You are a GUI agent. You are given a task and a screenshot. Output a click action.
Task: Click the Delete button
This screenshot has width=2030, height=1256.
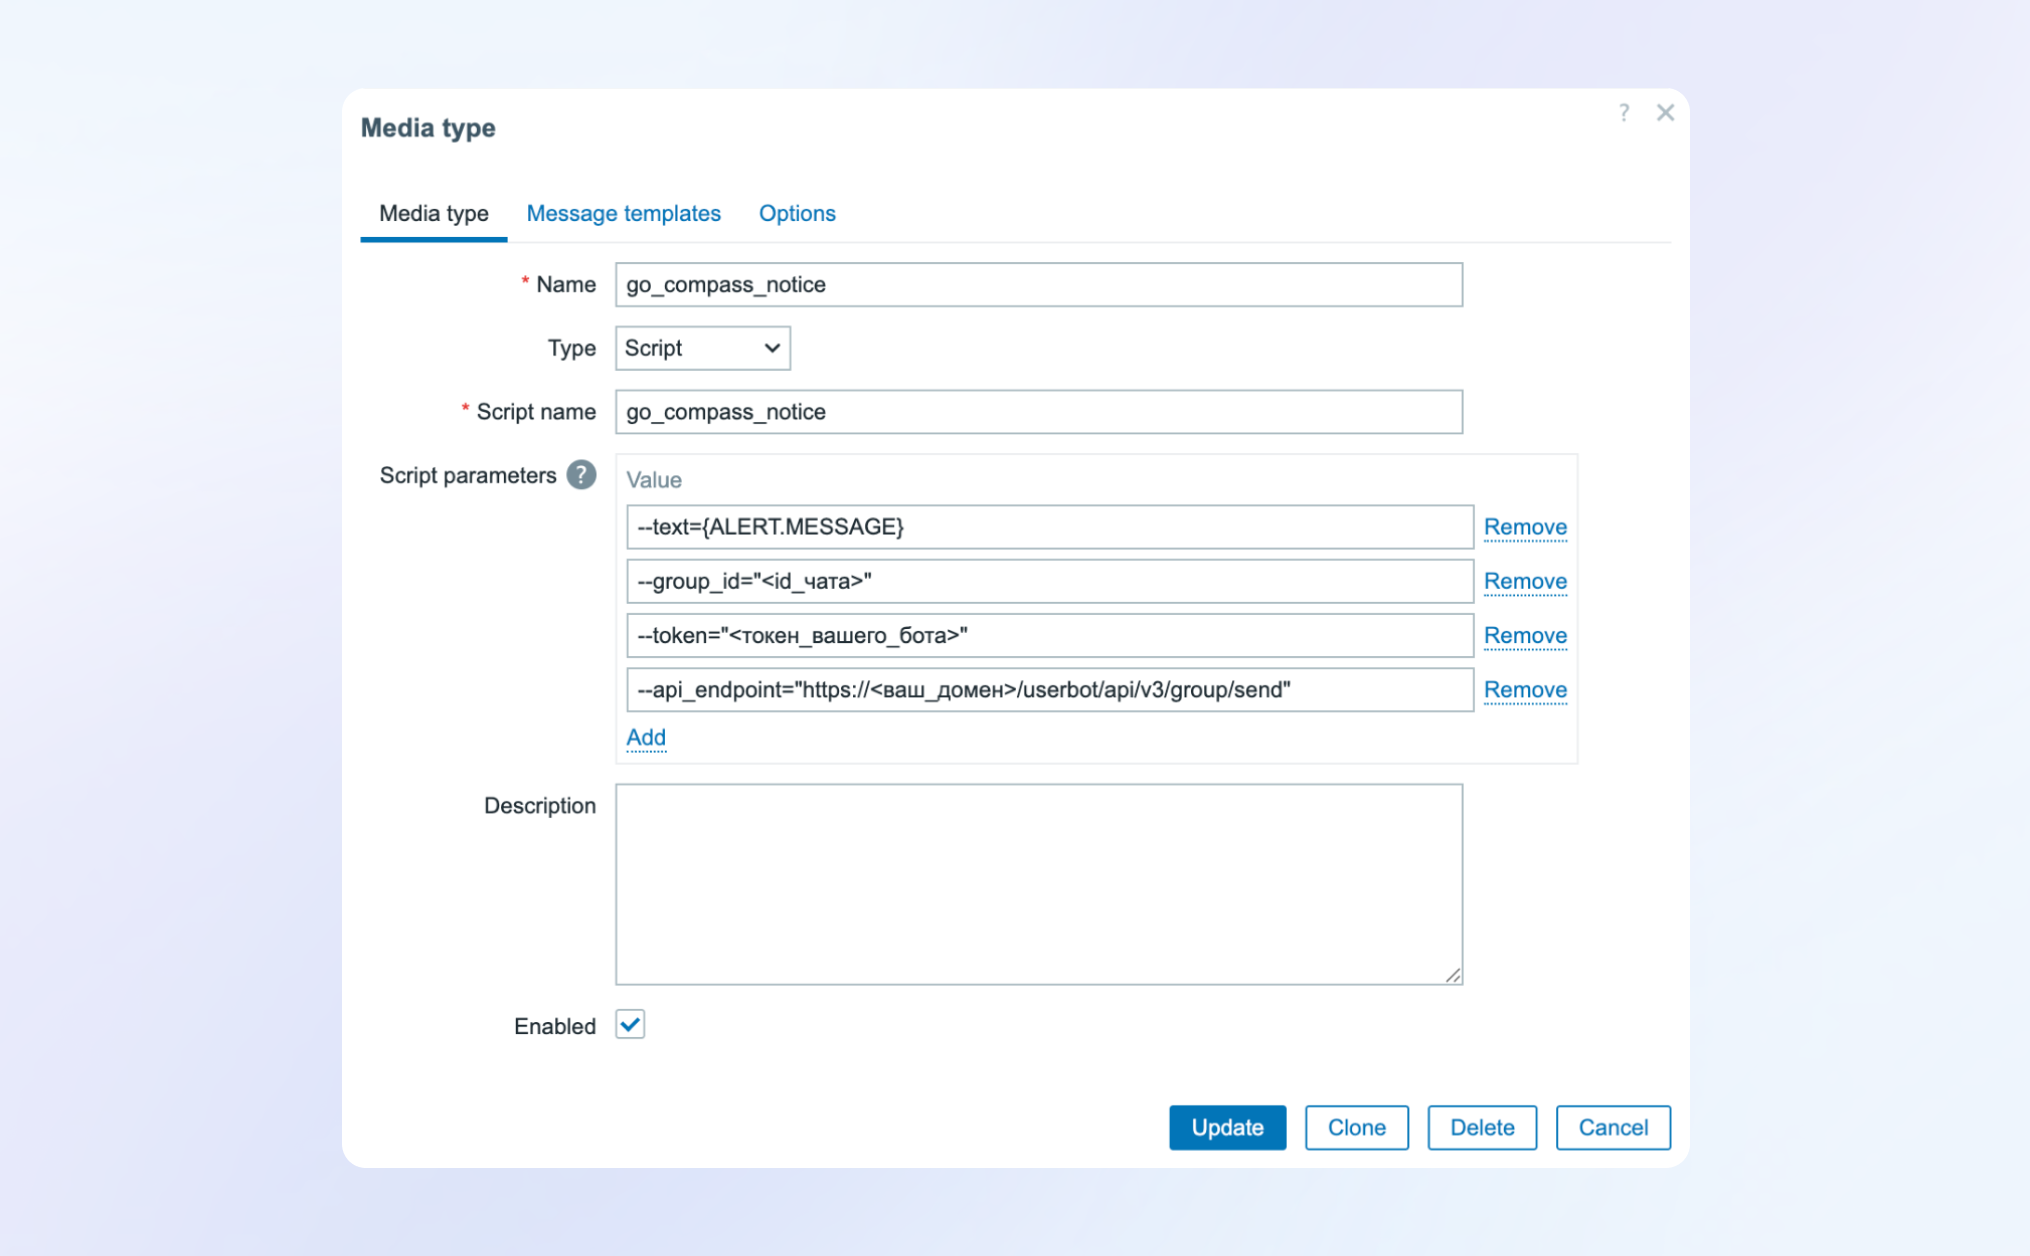point(1481,1127)
